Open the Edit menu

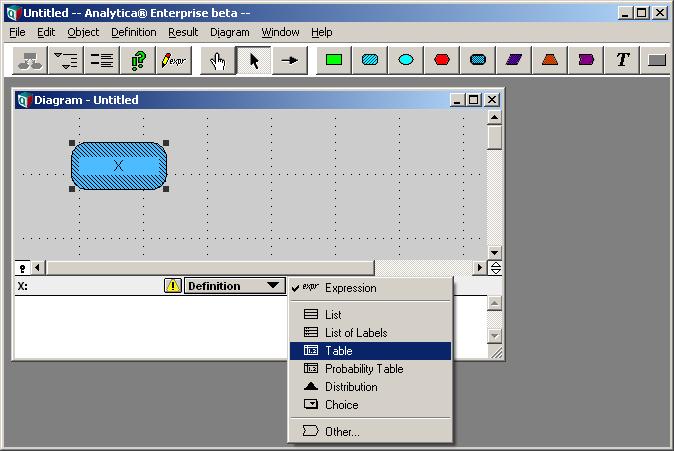pyautogui.click(x=46, y=32)
